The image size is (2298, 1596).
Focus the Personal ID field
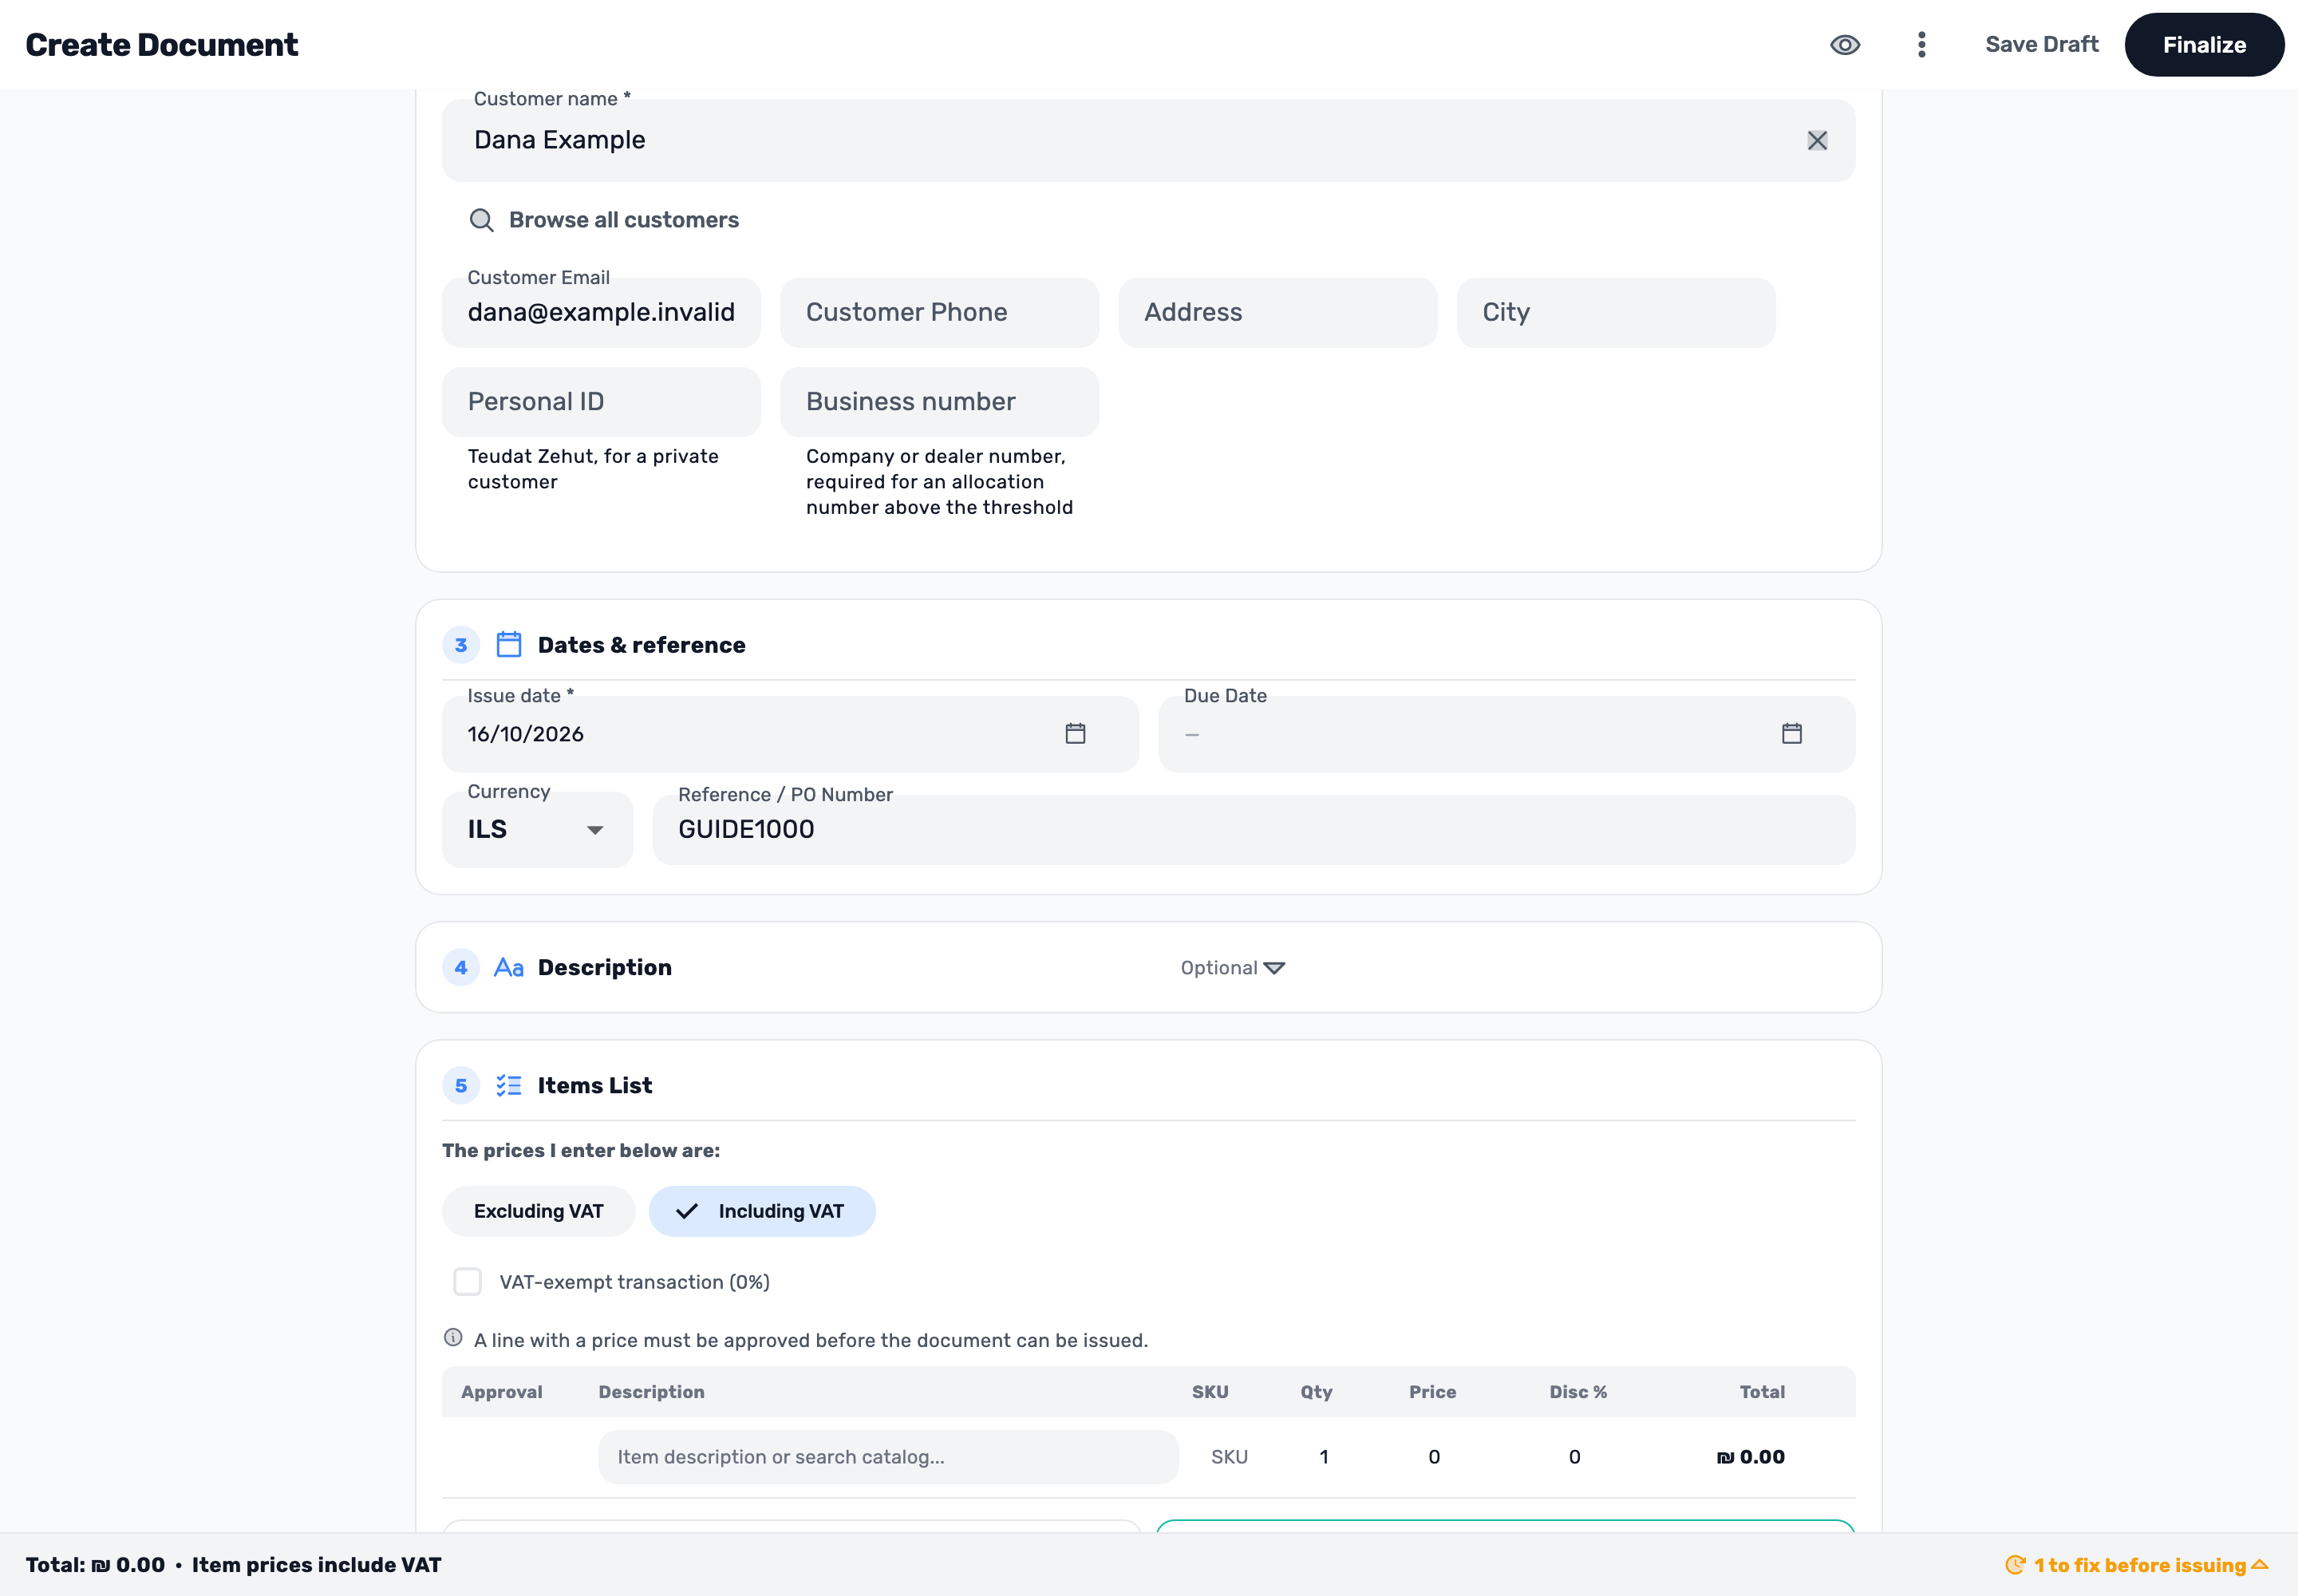click(x=601, y=402)
